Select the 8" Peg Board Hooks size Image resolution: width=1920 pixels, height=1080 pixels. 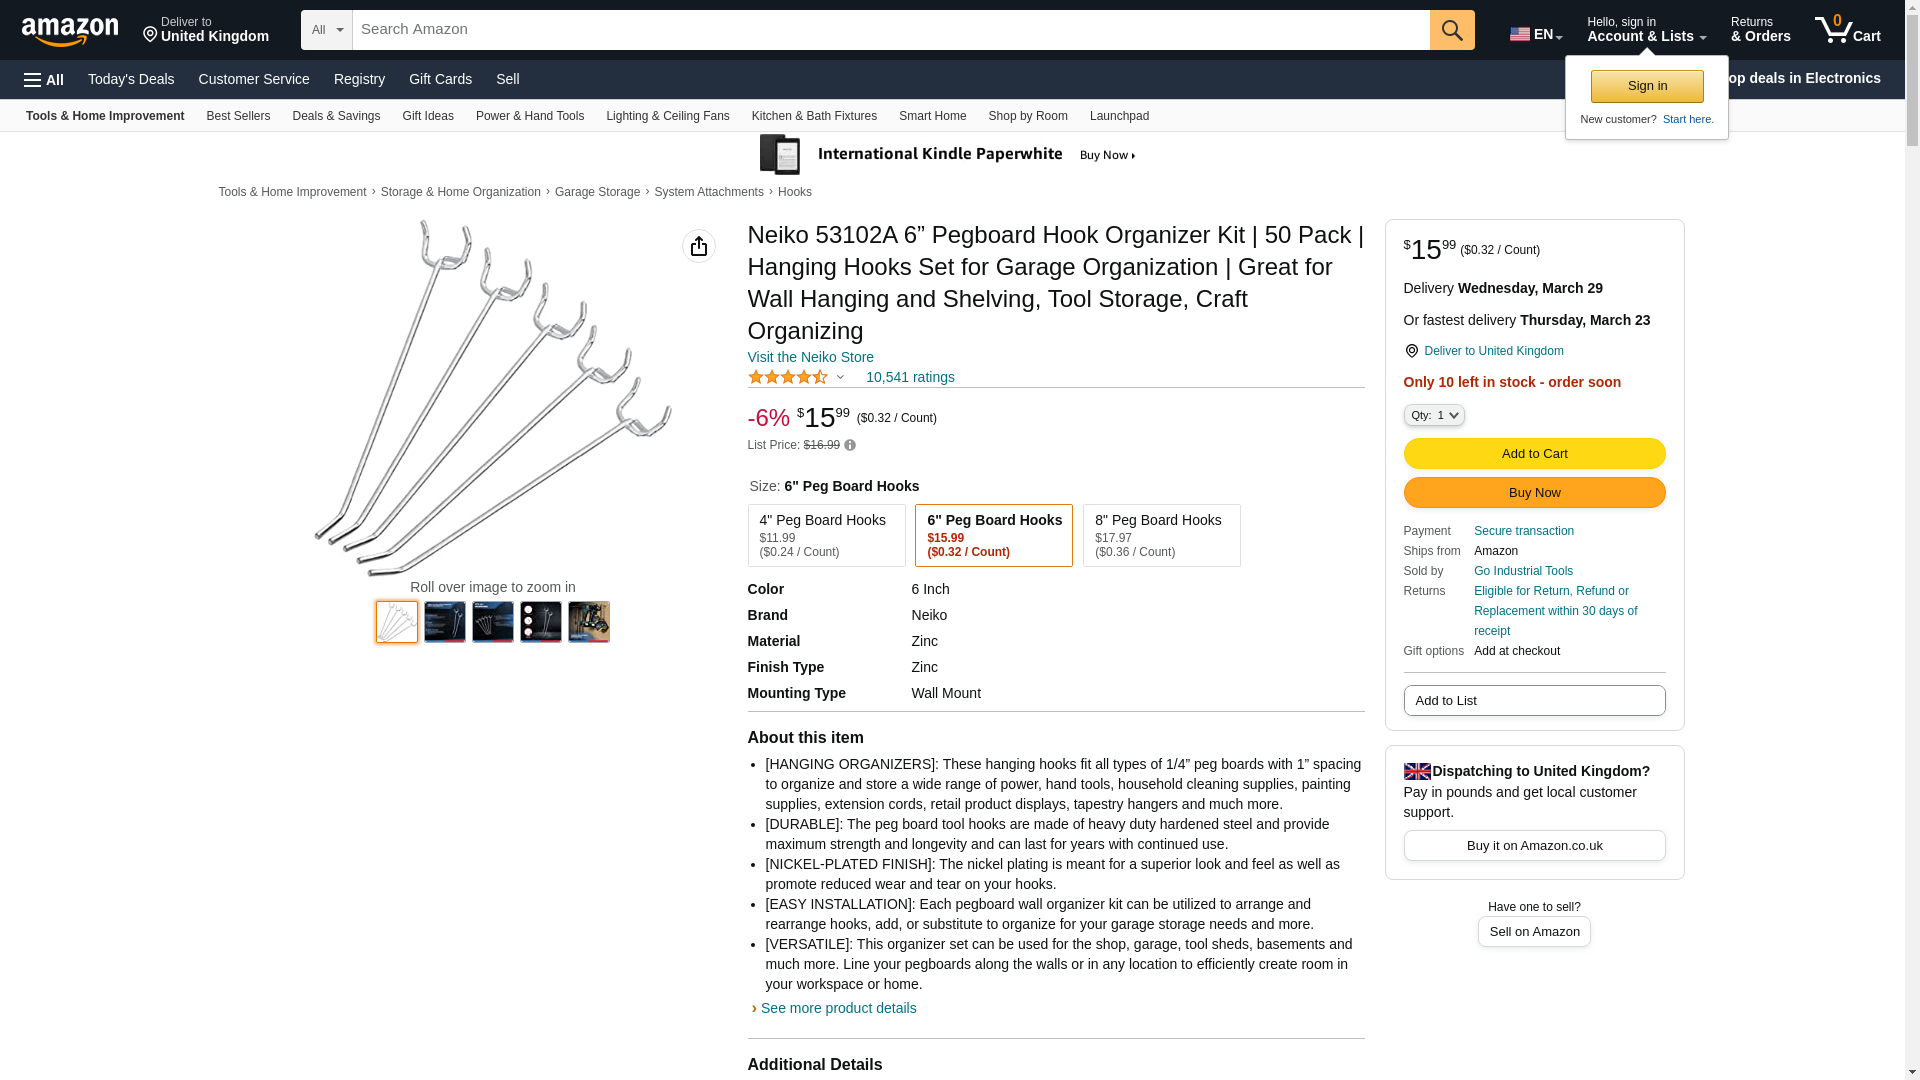coord(1161,535)
